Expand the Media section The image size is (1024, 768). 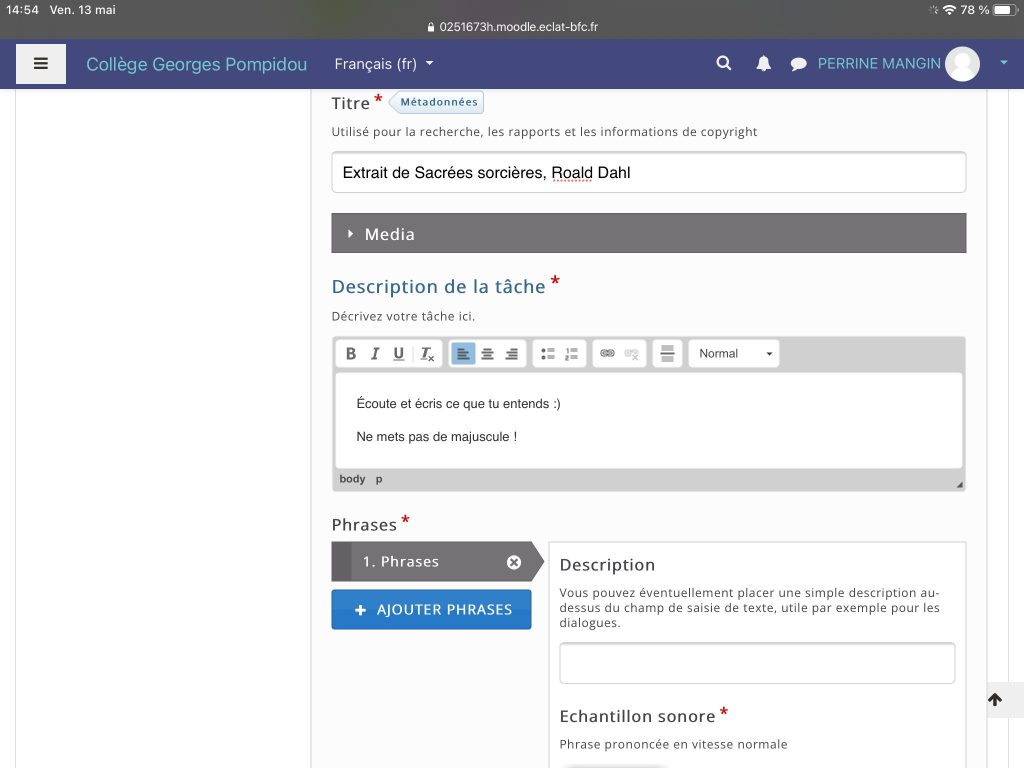pyautogui.click(x=648, y=233)
